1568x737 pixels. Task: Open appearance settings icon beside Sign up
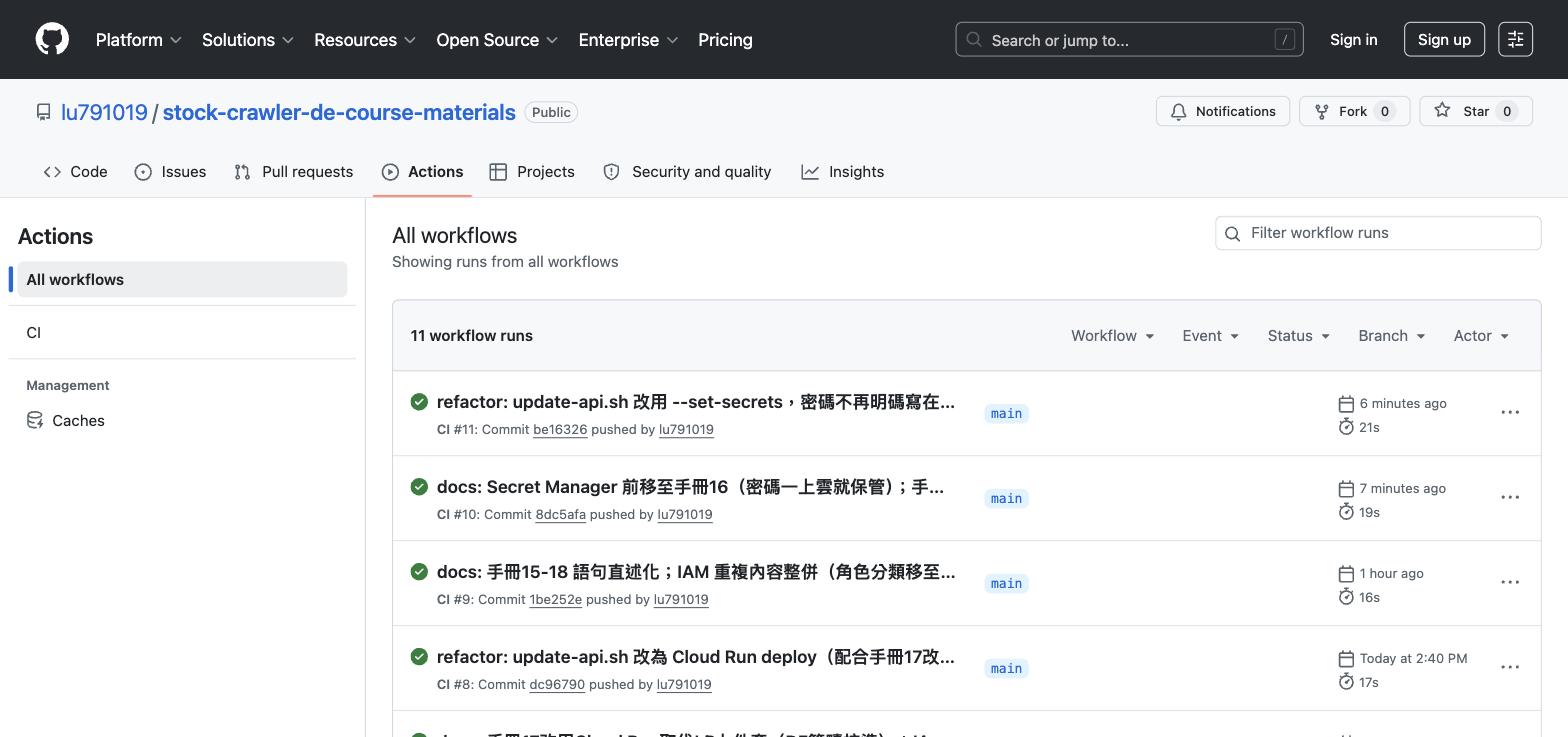coord(1515,39)
